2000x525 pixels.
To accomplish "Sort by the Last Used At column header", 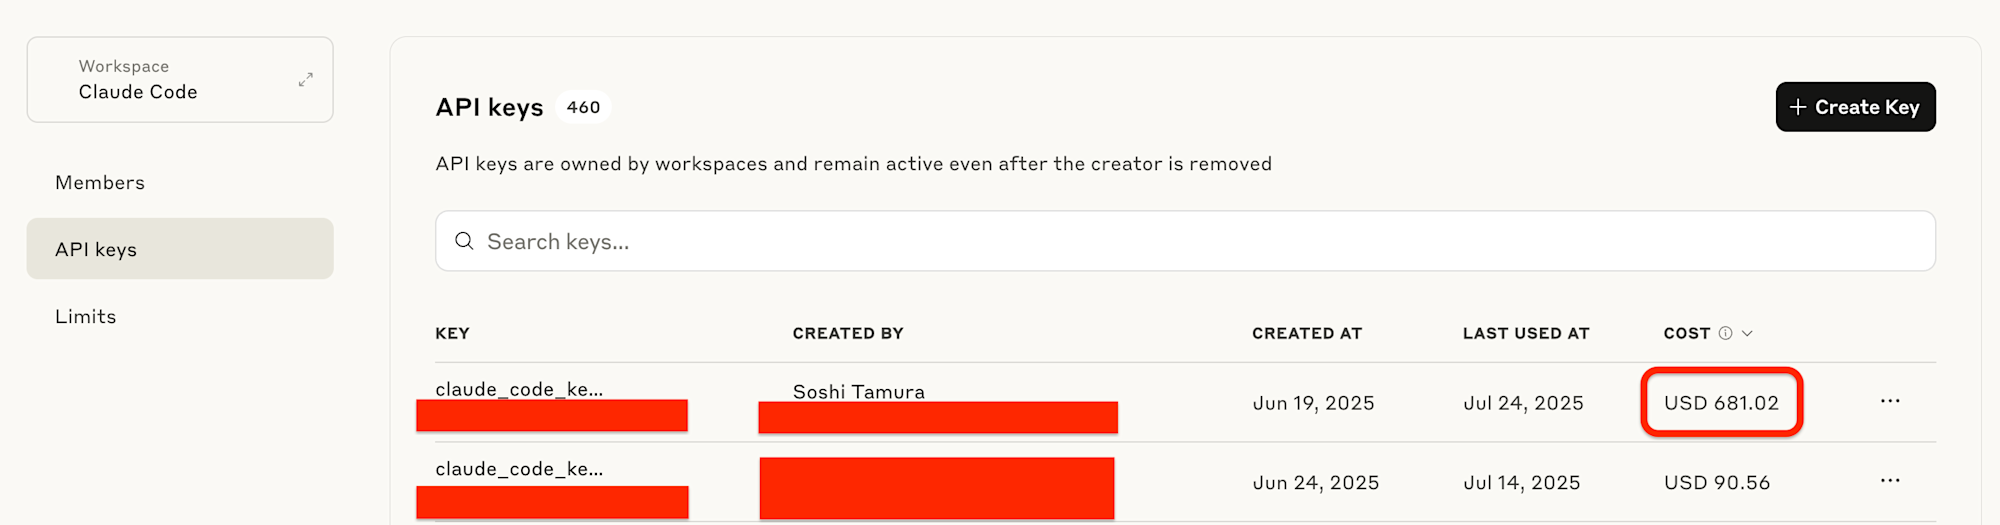I will point(1526,333).
